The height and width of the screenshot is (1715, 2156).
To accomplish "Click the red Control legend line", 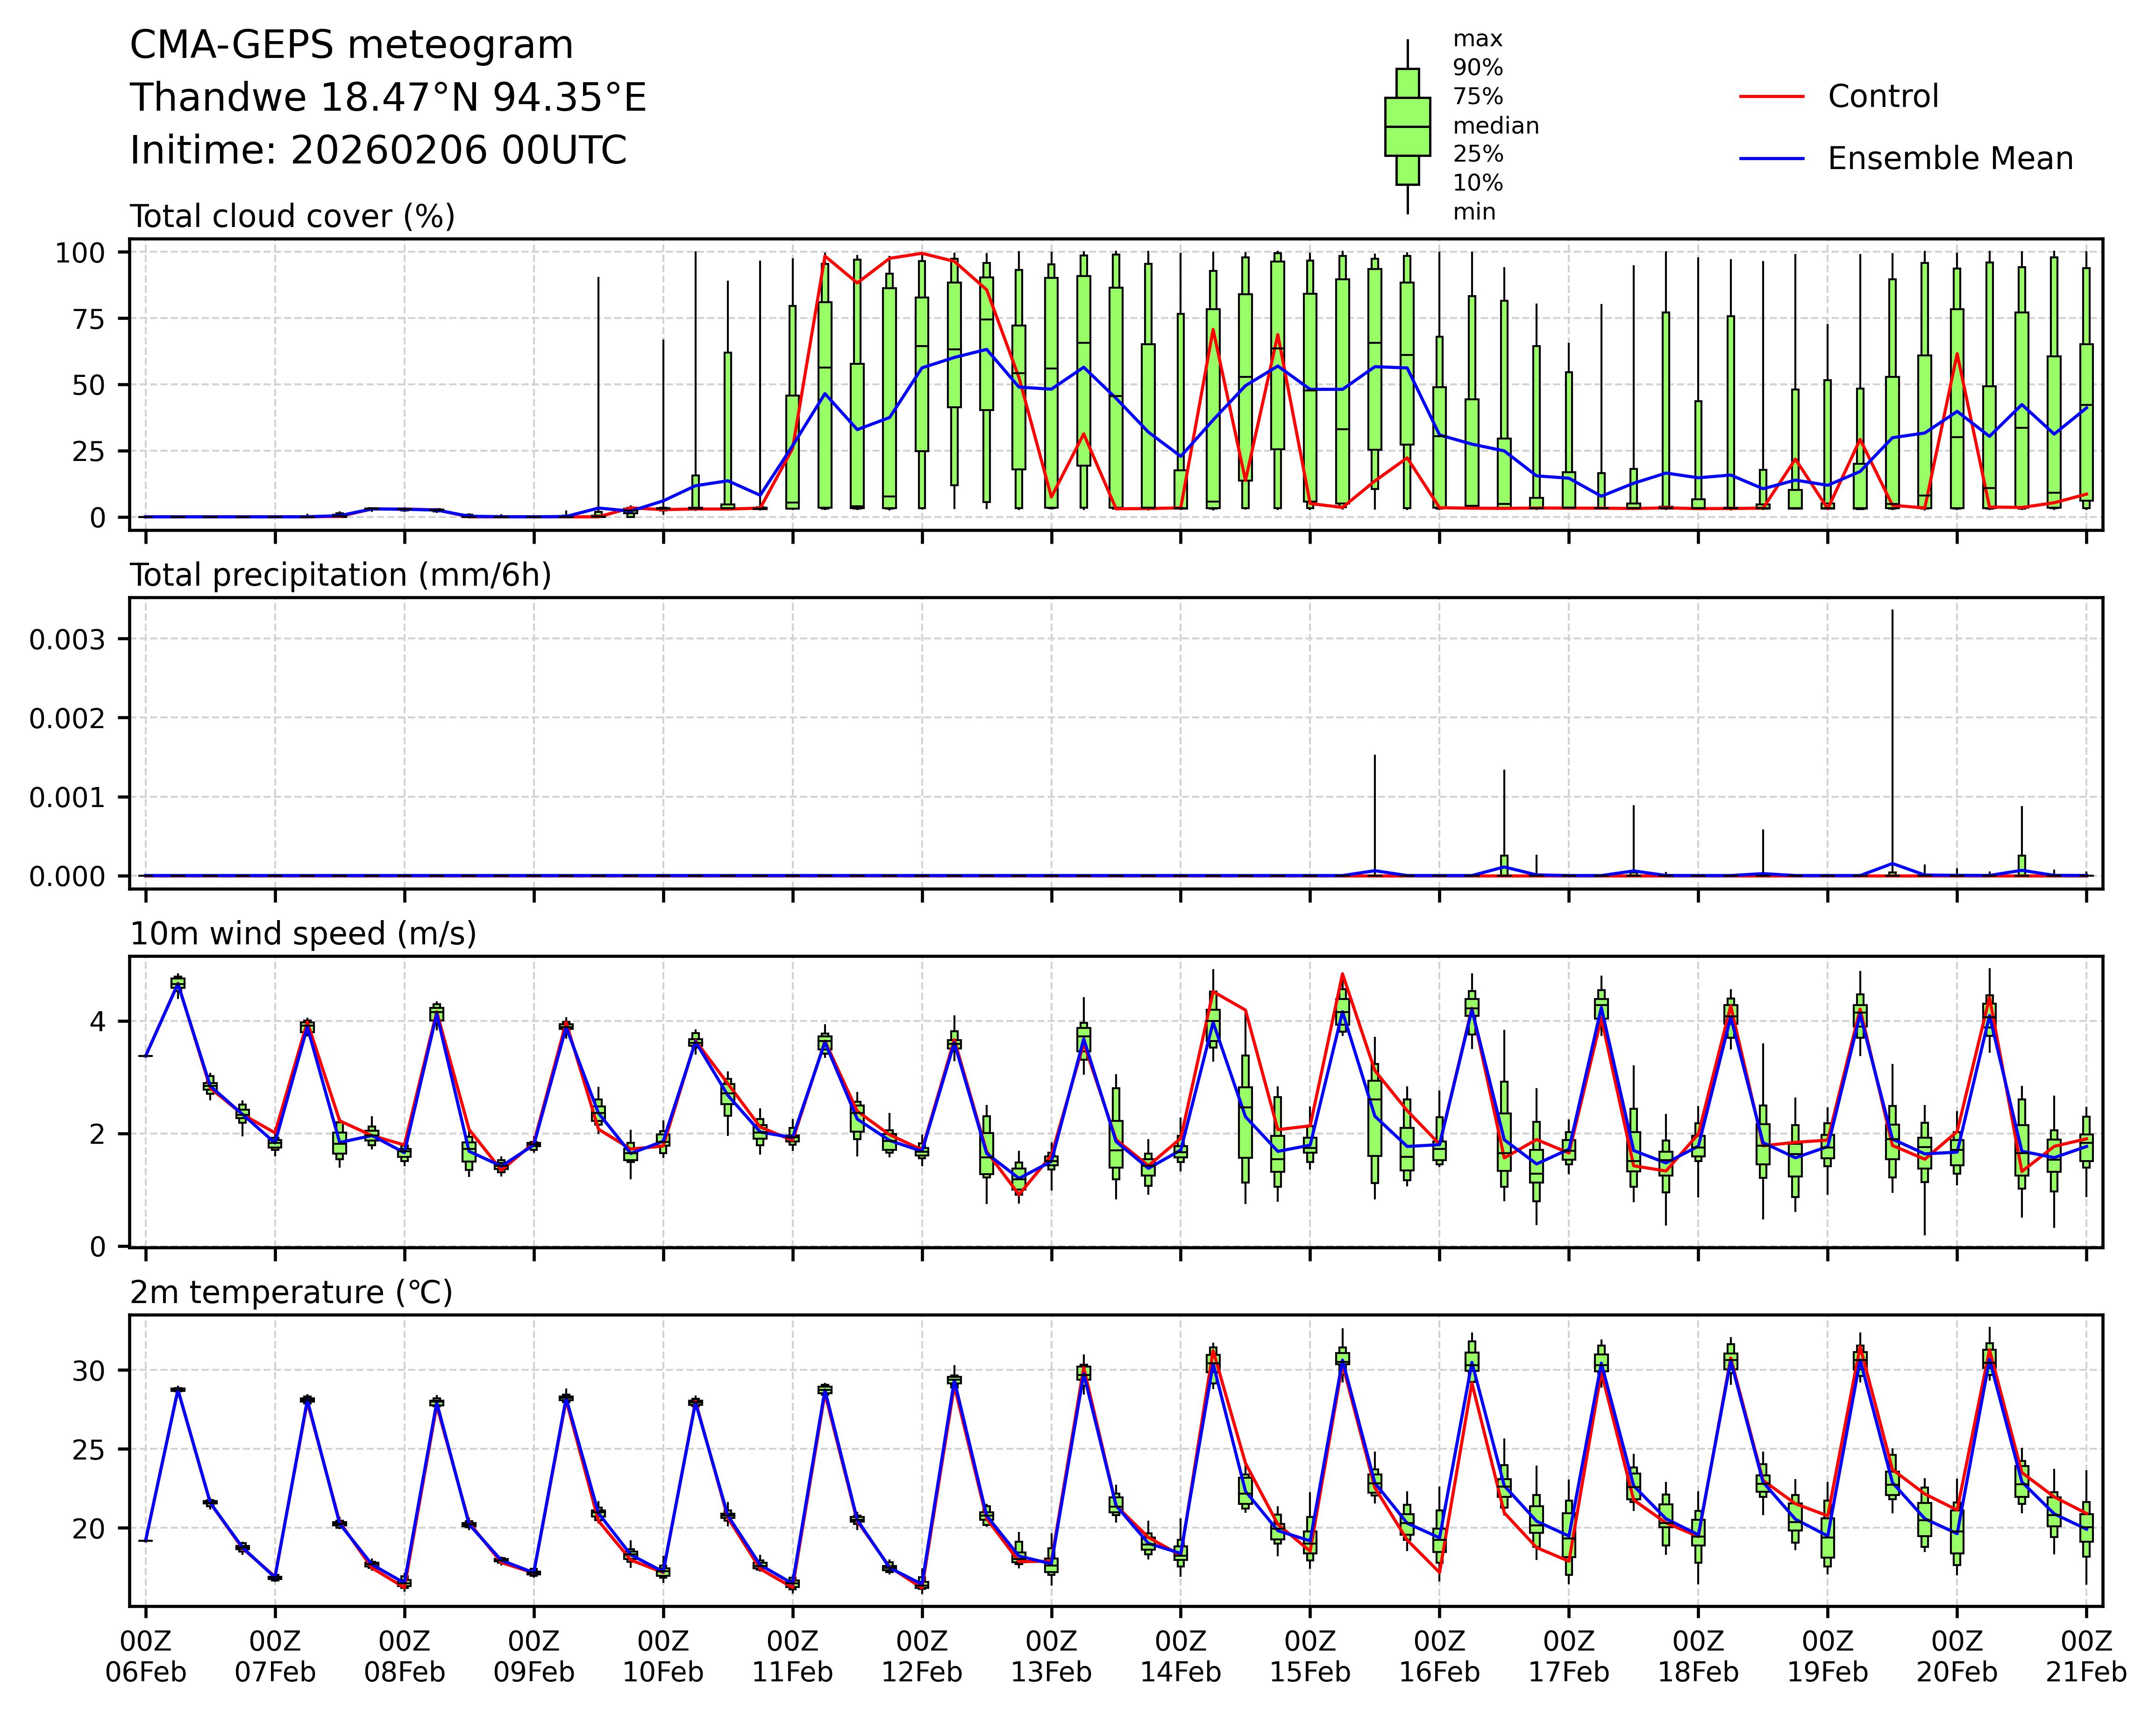I will (x=1771, y=97).
